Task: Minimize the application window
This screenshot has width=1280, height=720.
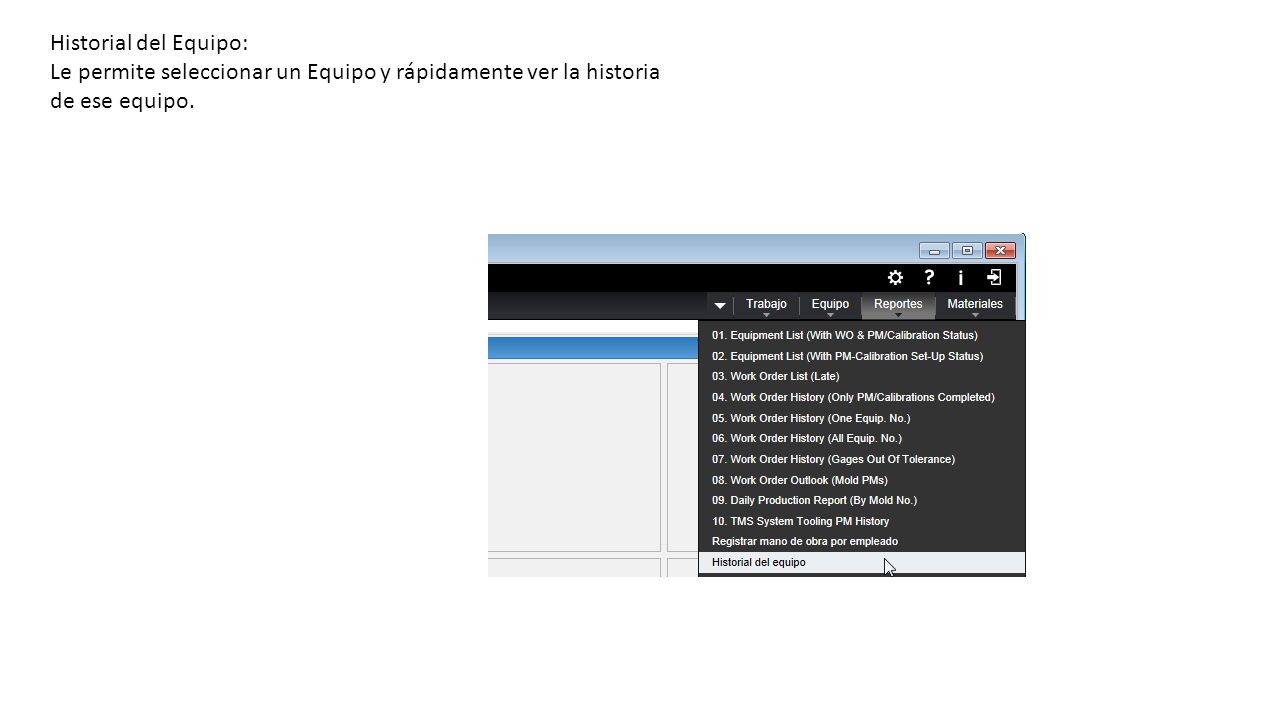Action: point(934,250)
